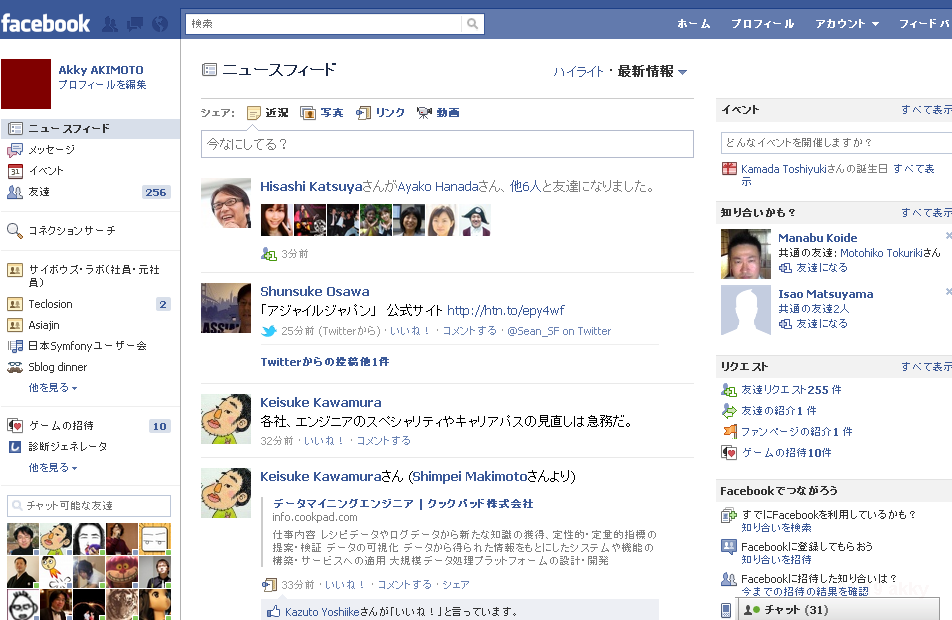Expand the アカウント account dropdown
The width and height of the screenshot is (952, 620).
click(x=846, y=23)
